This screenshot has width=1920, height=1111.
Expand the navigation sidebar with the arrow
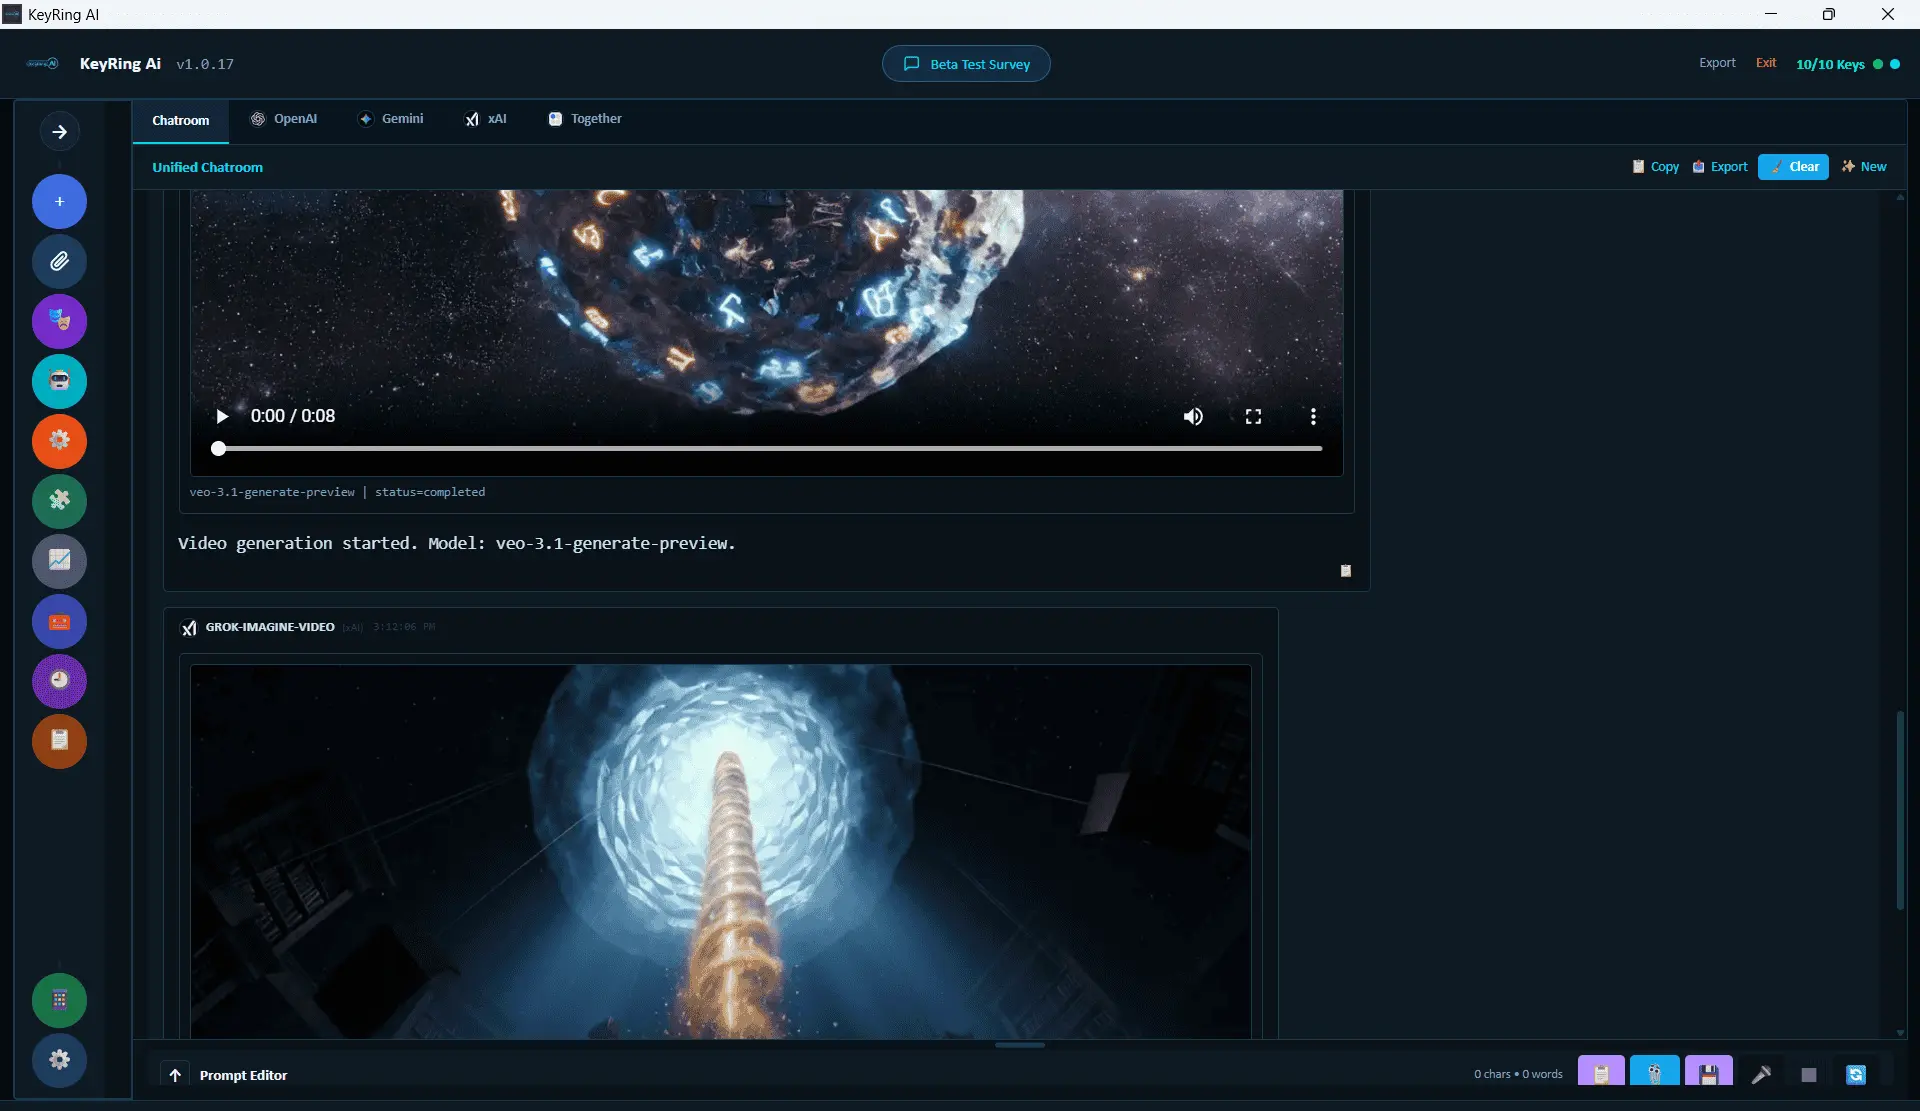click(60, 131)
